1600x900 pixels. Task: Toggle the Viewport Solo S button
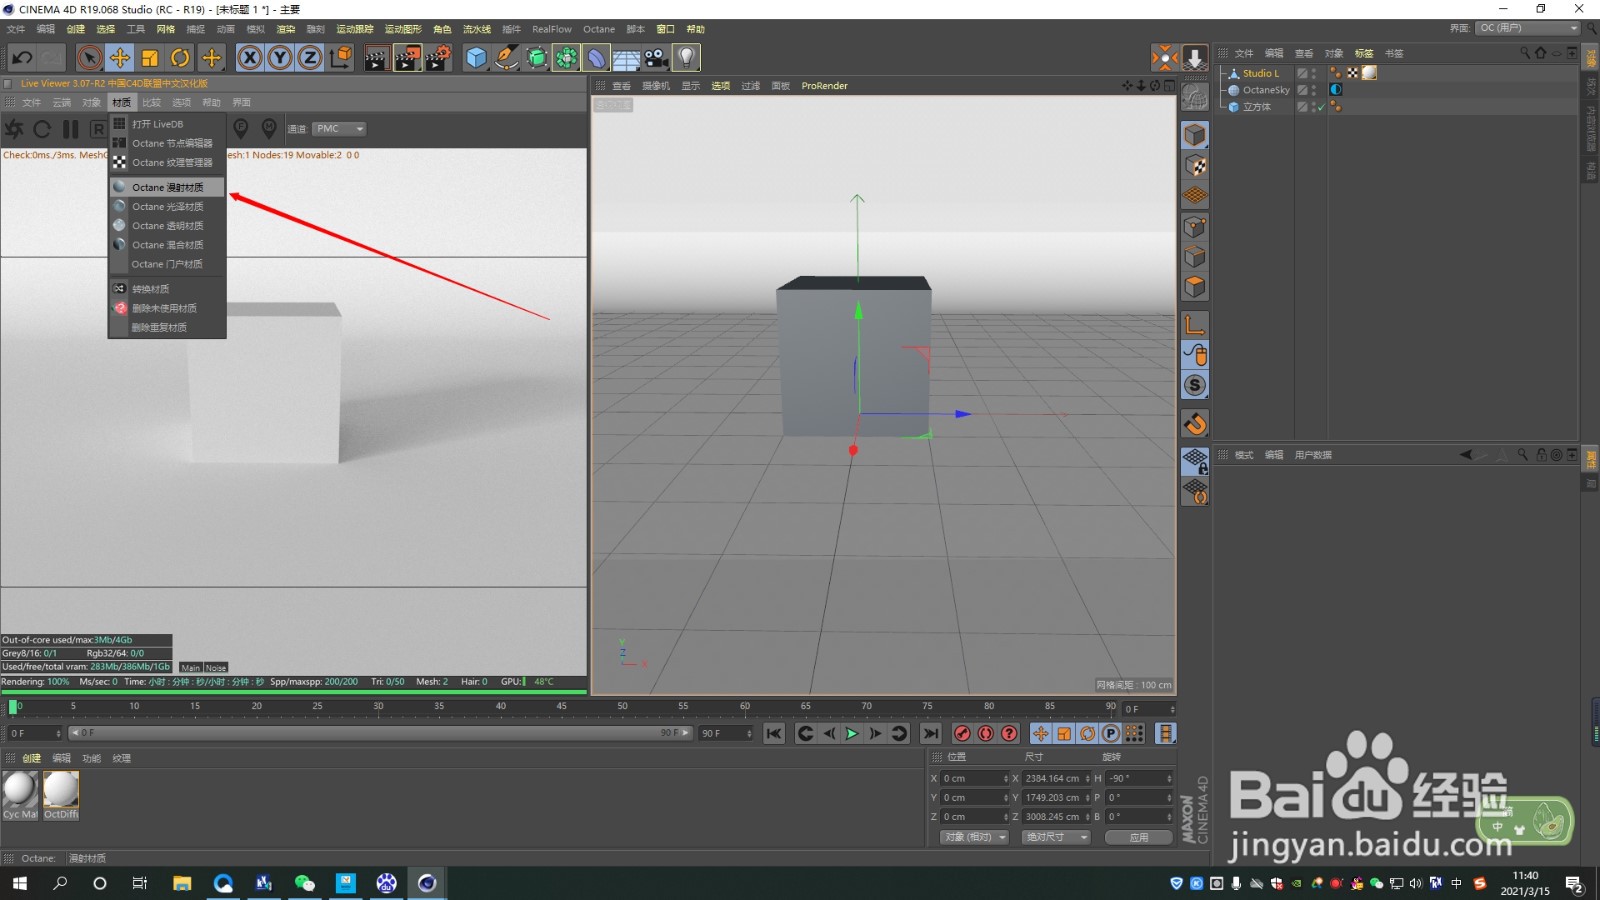pyautogui.click(x=1195, y=385)
